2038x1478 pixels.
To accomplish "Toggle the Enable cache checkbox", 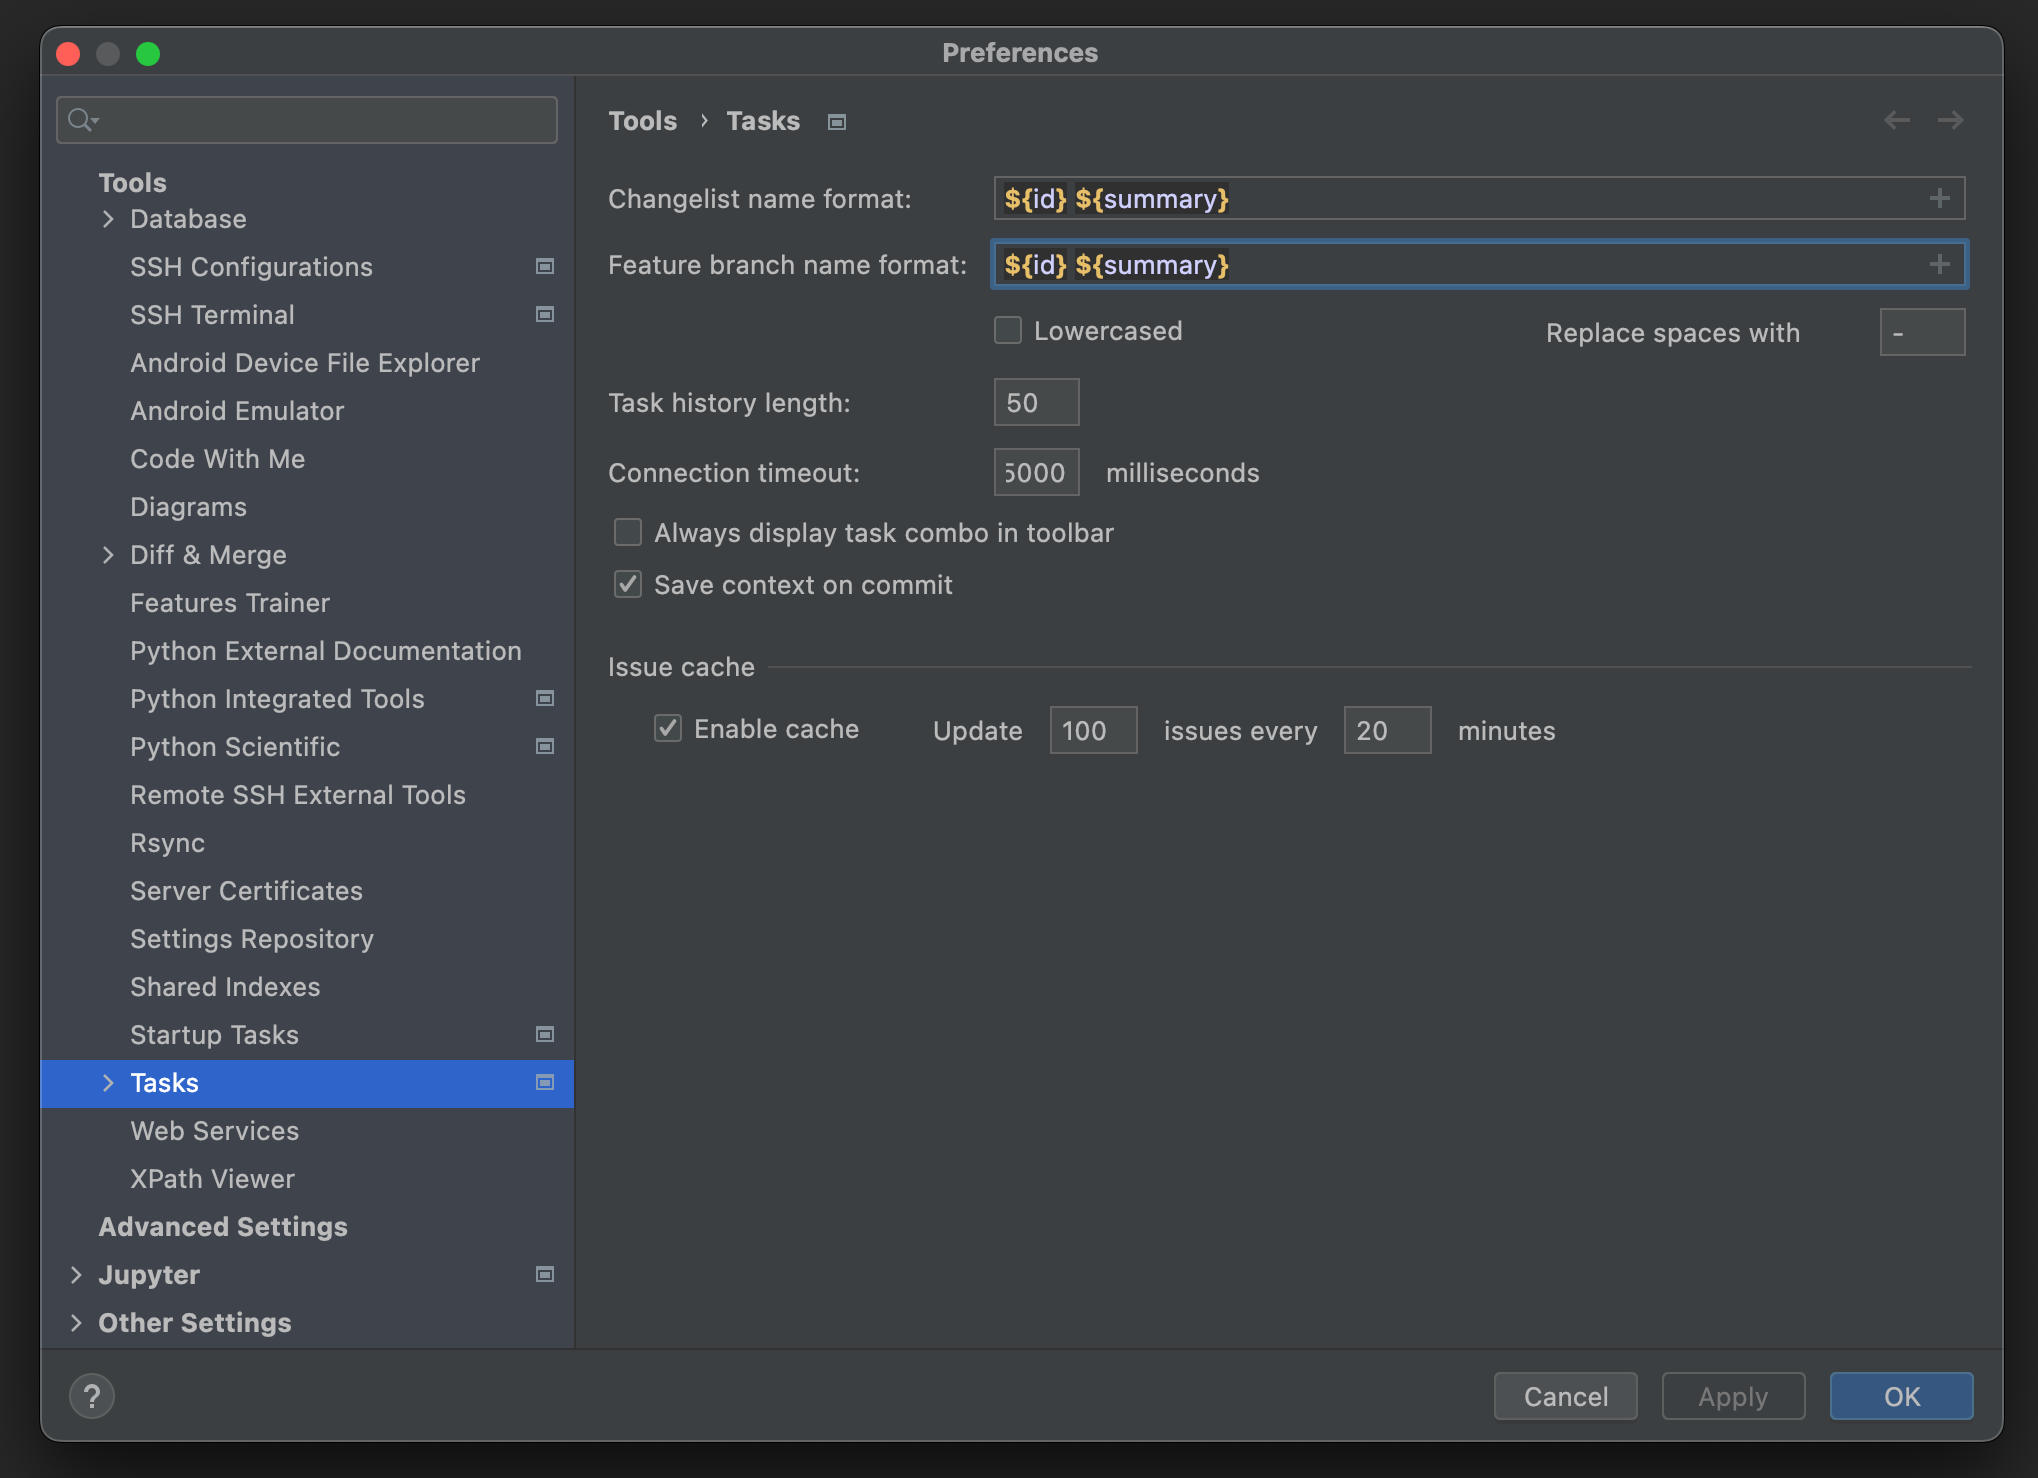I will tap(668, 728).
